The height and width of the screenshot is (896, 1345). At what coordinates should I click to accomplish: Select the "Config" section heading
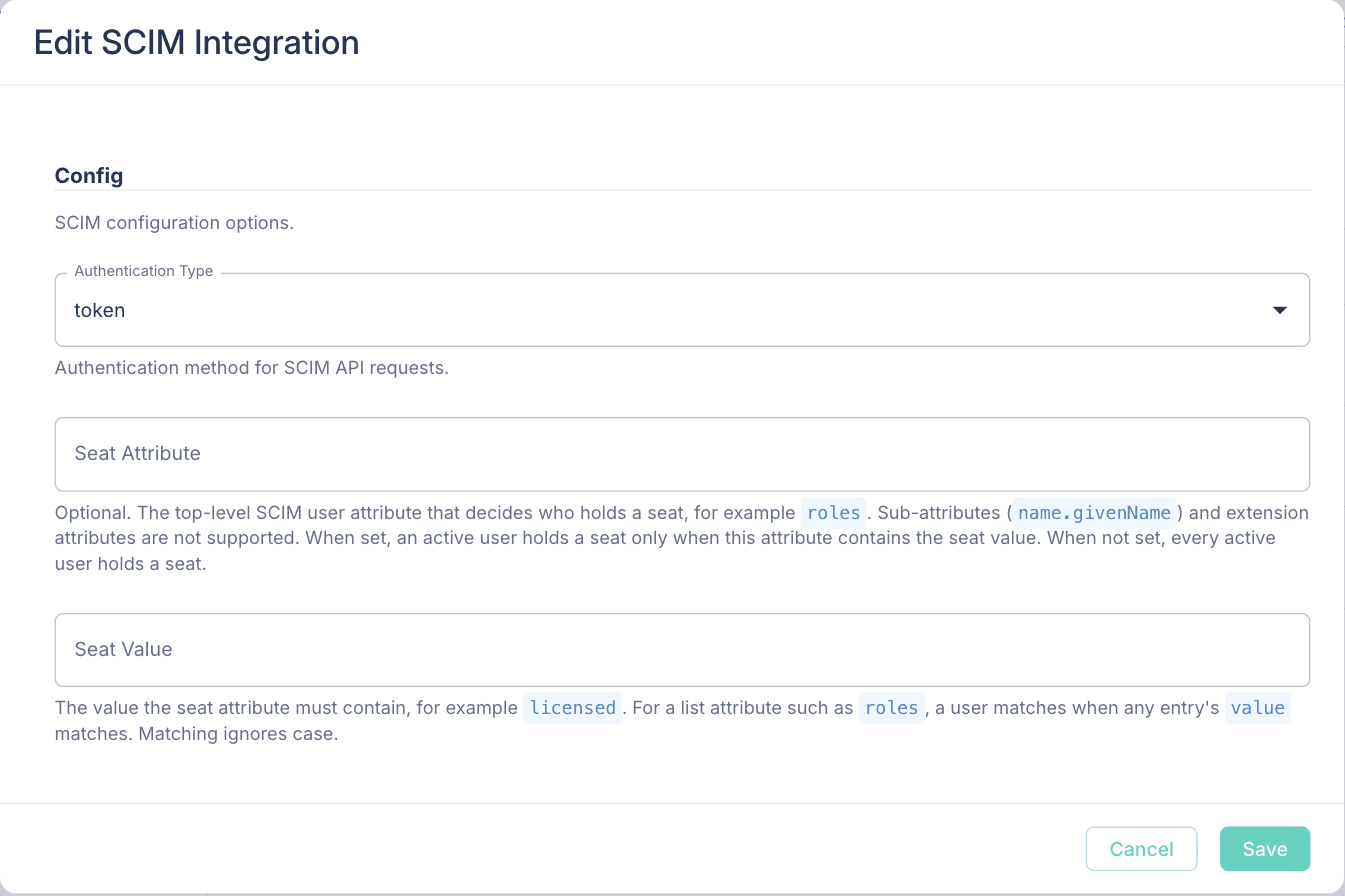[89, 176]
